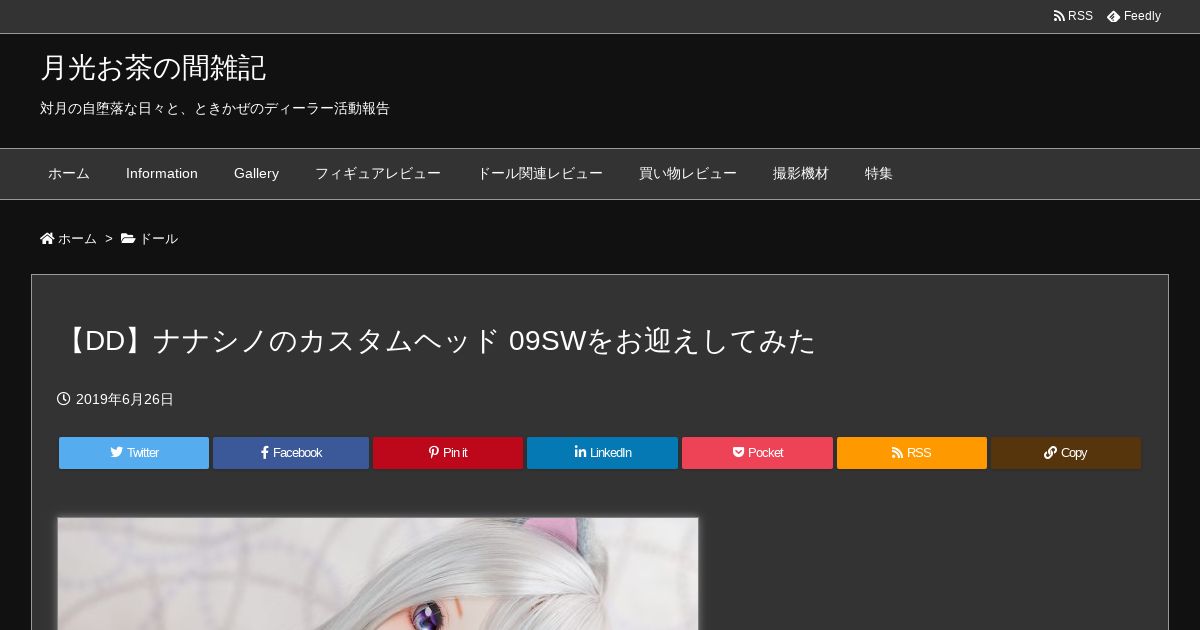The width and height of the screenshot is (1200, 630).
Task: Save the post to Pocket
Action: pyautogui.click(x=757, y=453)
